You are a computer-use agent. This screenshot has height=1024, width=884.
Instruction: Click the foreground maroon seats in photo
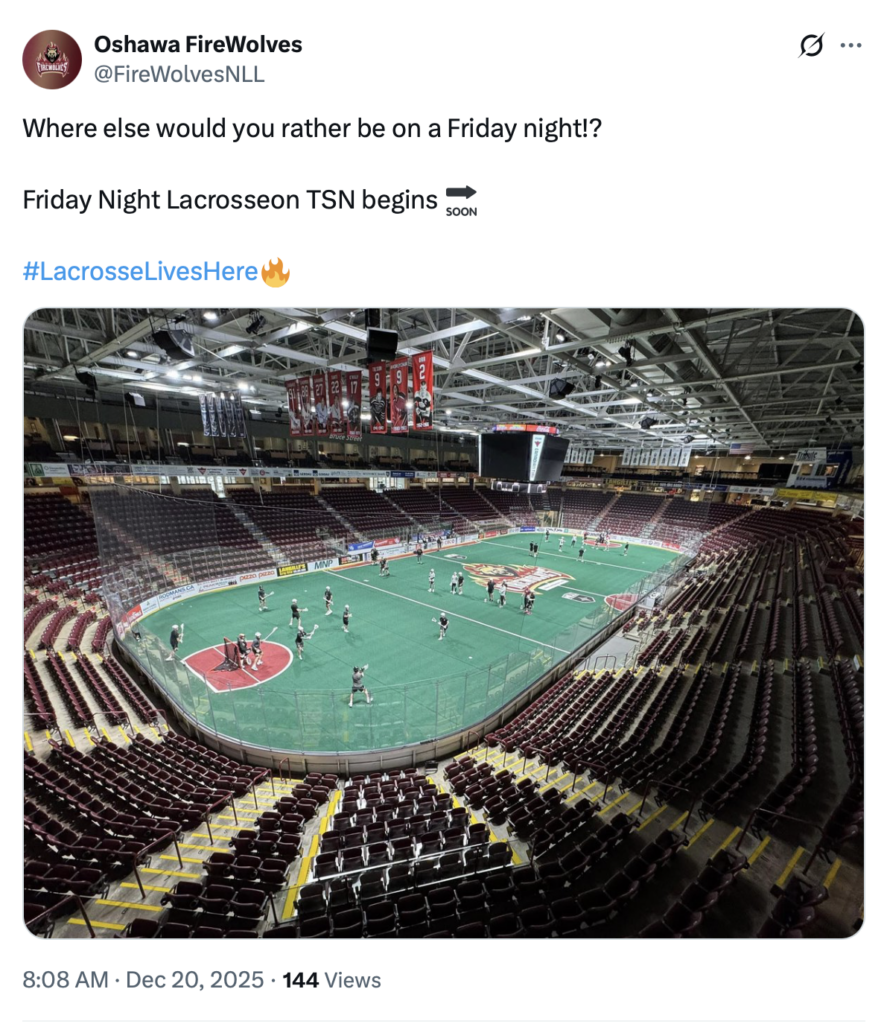click(400, 860)
